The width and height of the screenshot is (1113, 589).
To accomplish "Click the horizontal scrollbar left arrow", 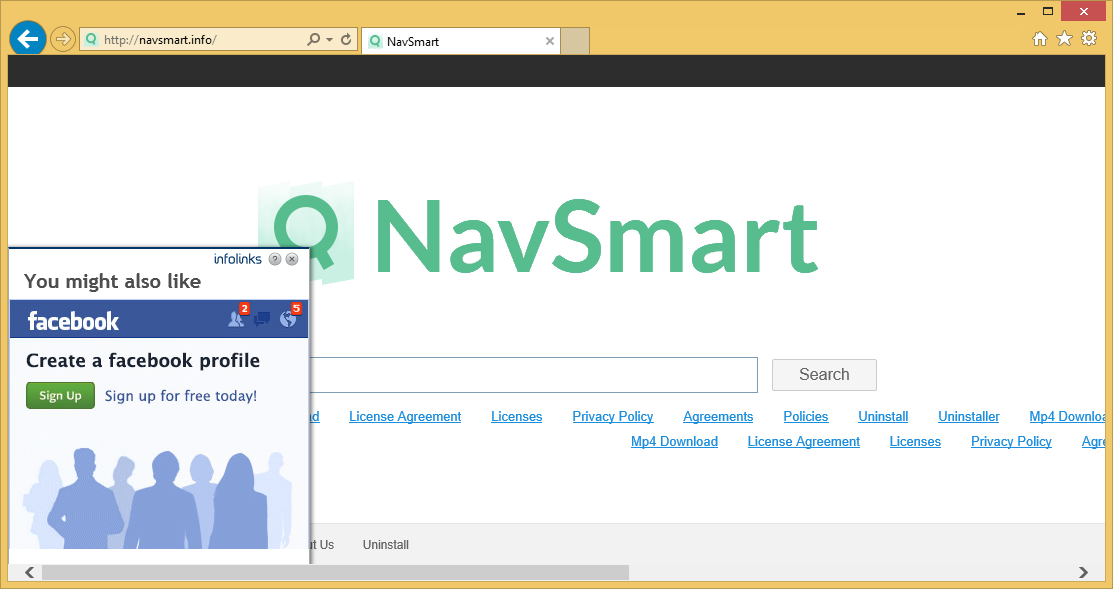I will point(29,572).
